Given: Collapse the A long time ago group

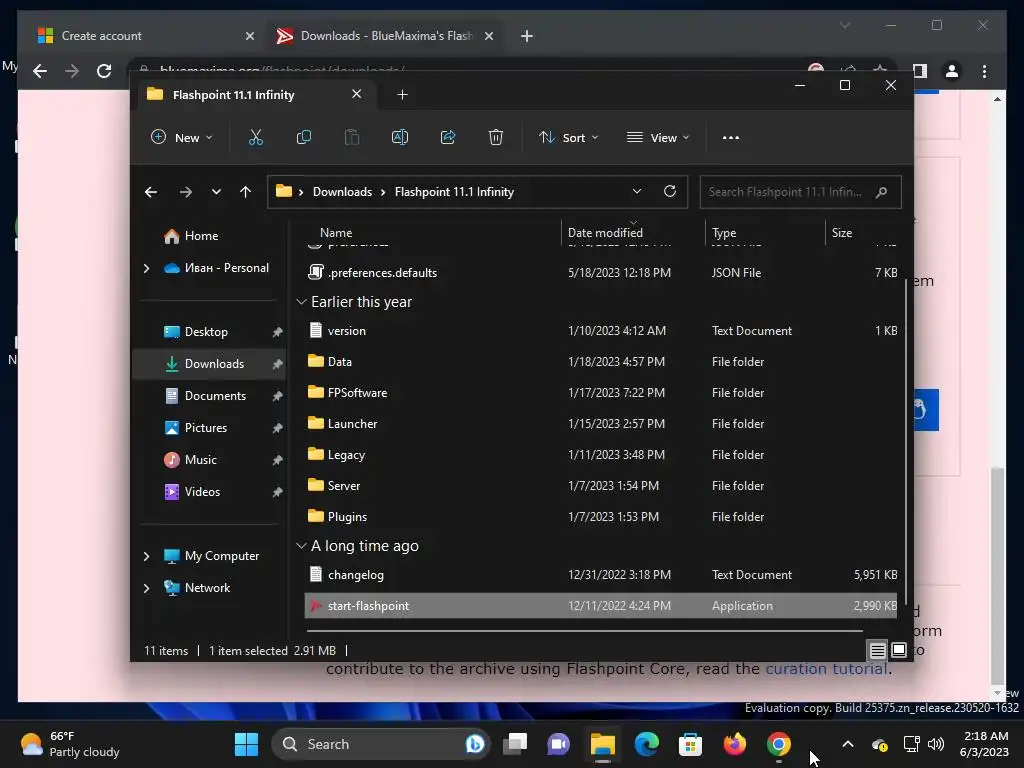Looking at the screenshot, I should pos(301,546).
